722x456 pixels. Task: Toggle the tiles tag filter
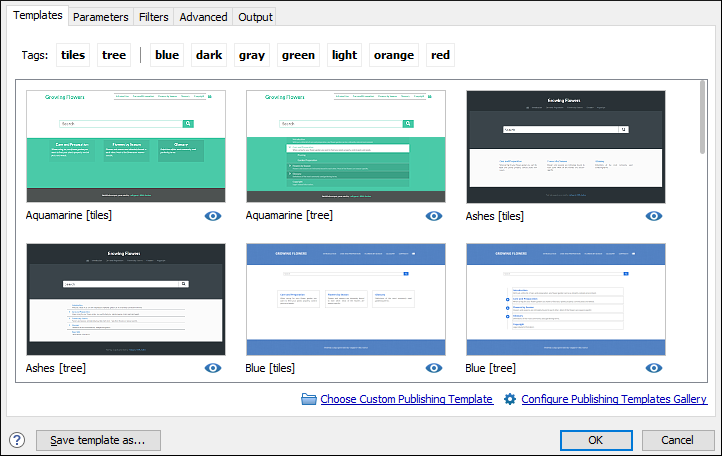(73, 55)
